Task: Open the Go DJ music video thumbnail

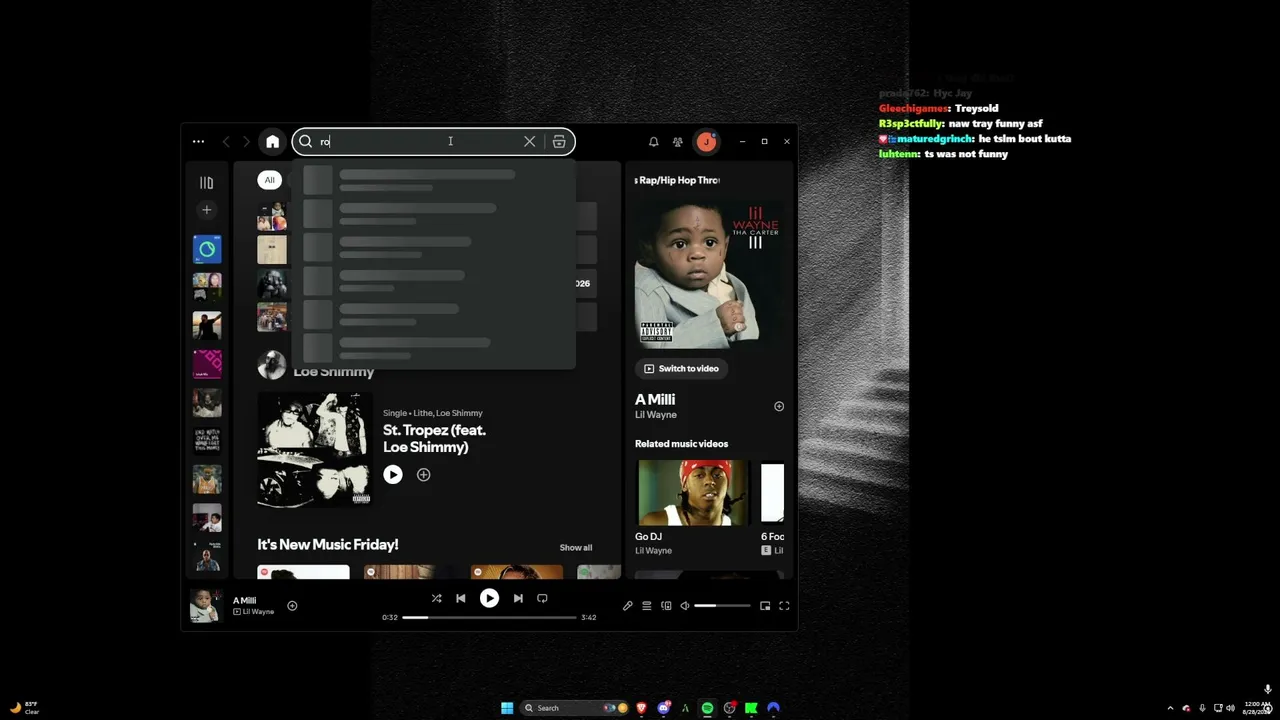Action: coord(693,492)
